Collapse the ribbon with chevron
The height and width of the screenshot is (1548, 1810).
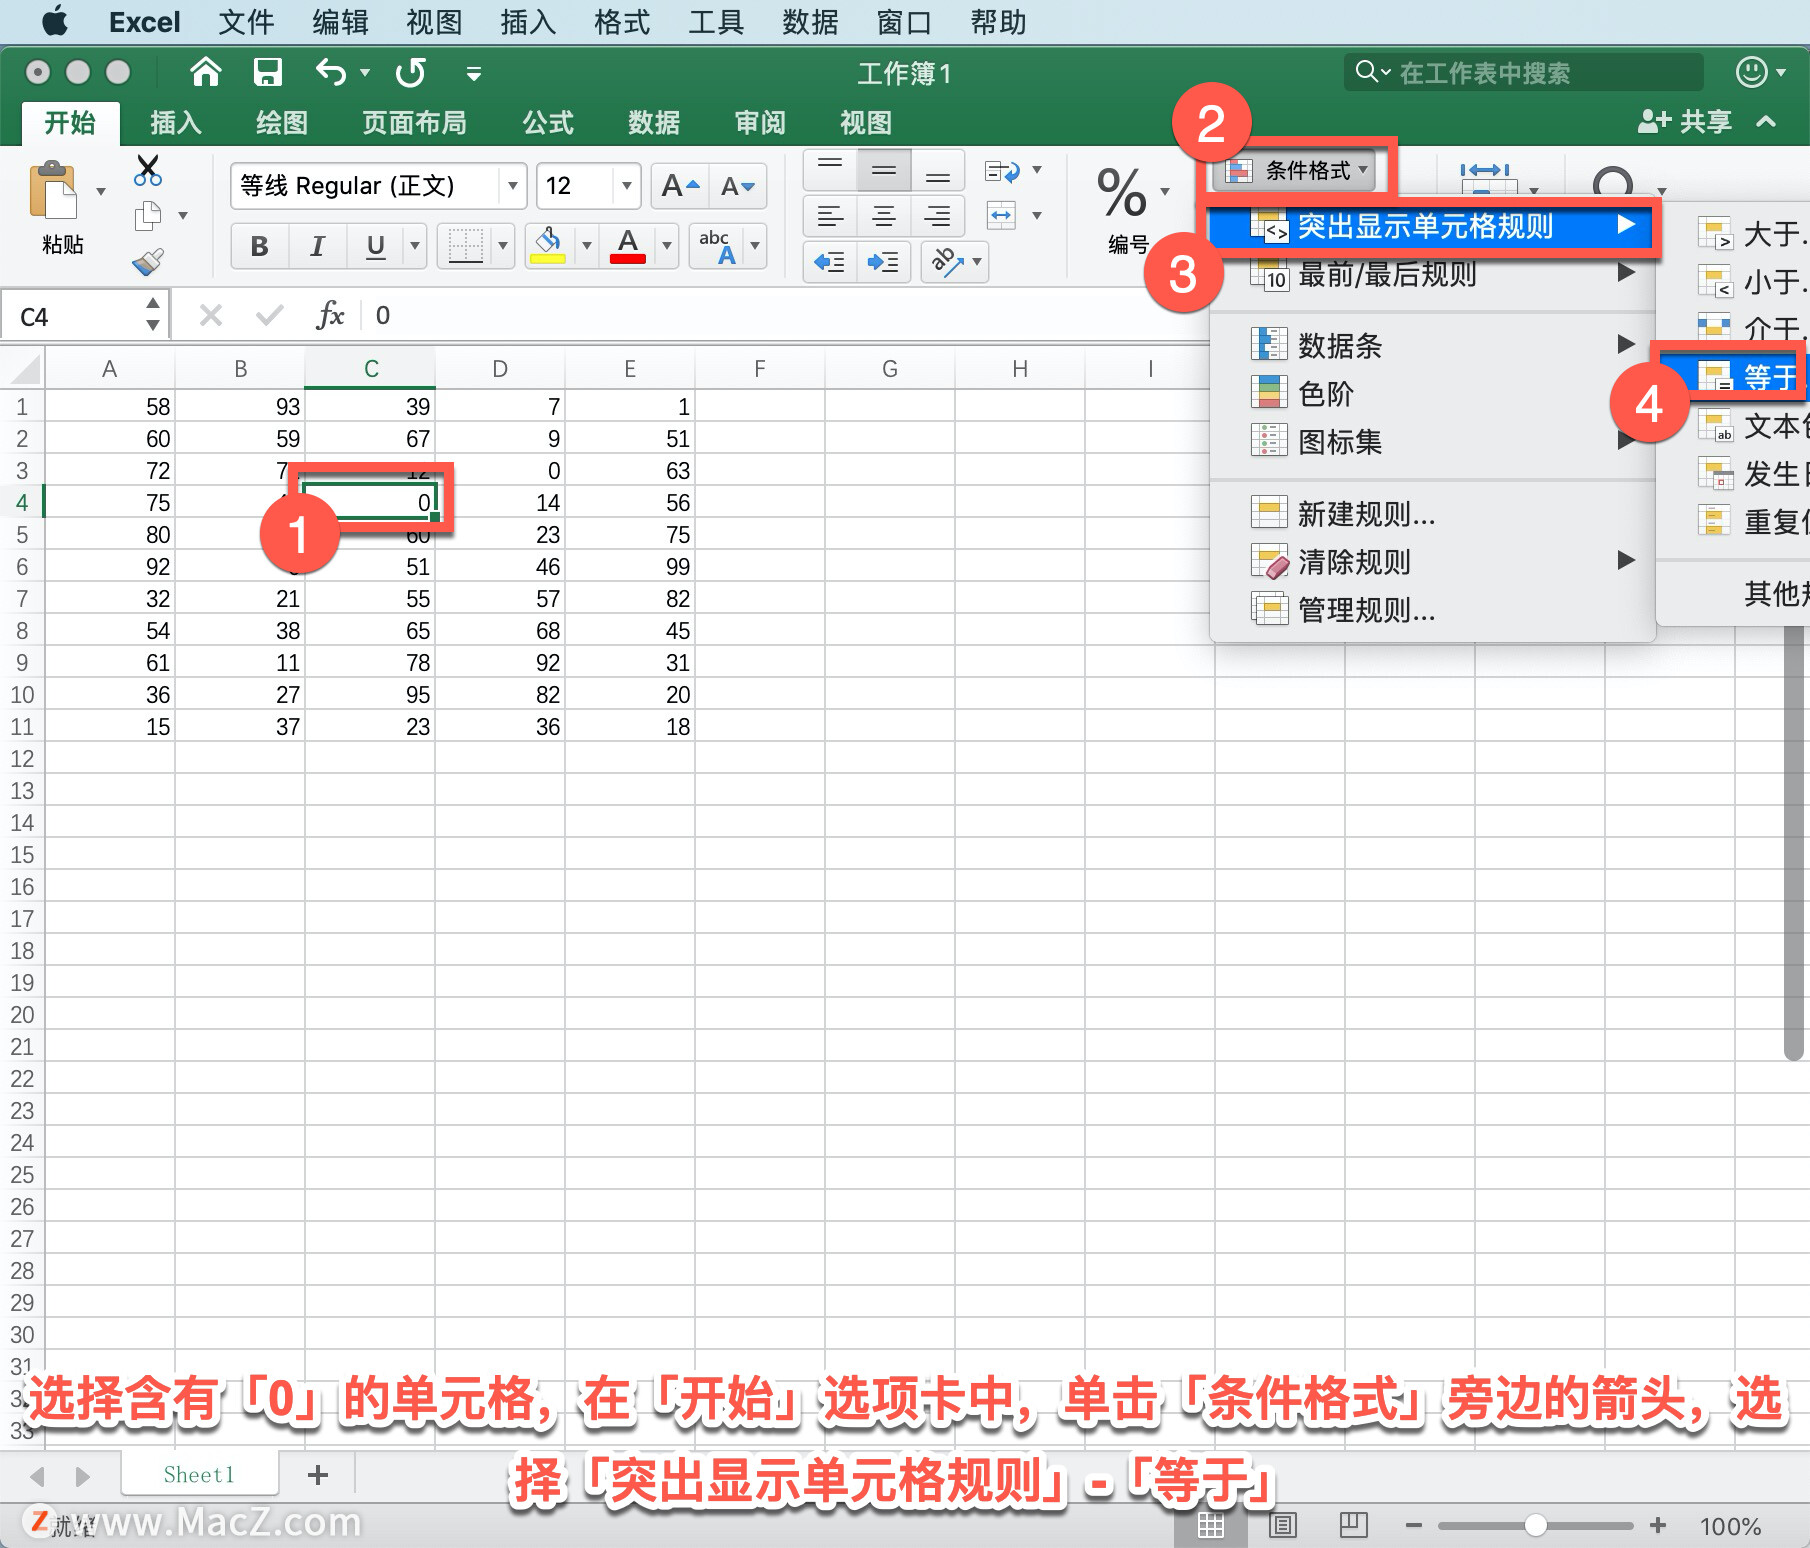pyautogui.click(x=1766, y=122)
